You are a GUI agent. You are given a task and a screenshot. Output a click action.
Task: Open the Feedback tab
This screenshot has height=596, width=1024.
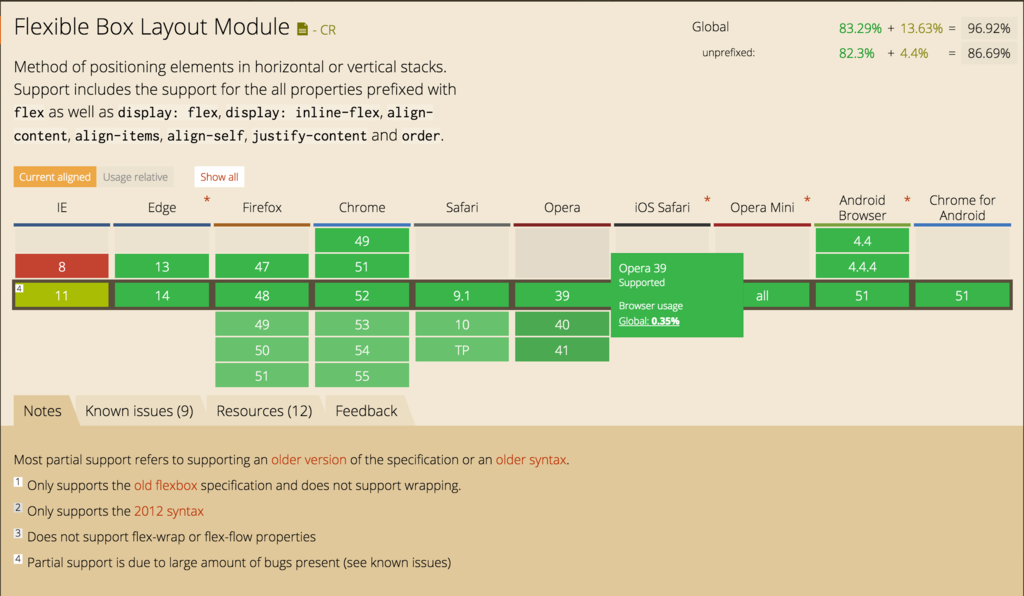[x=366, y=410]
